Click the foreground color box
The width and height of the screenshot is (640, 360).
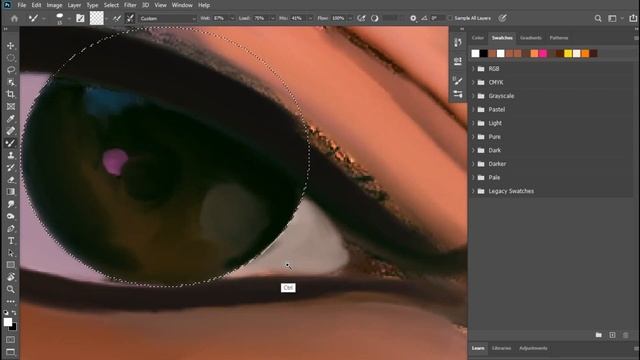tap(8, 322)
